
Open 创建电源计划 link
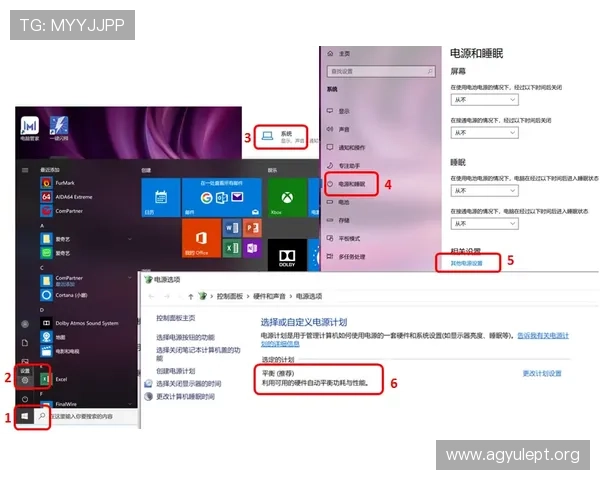click(176, 371)
